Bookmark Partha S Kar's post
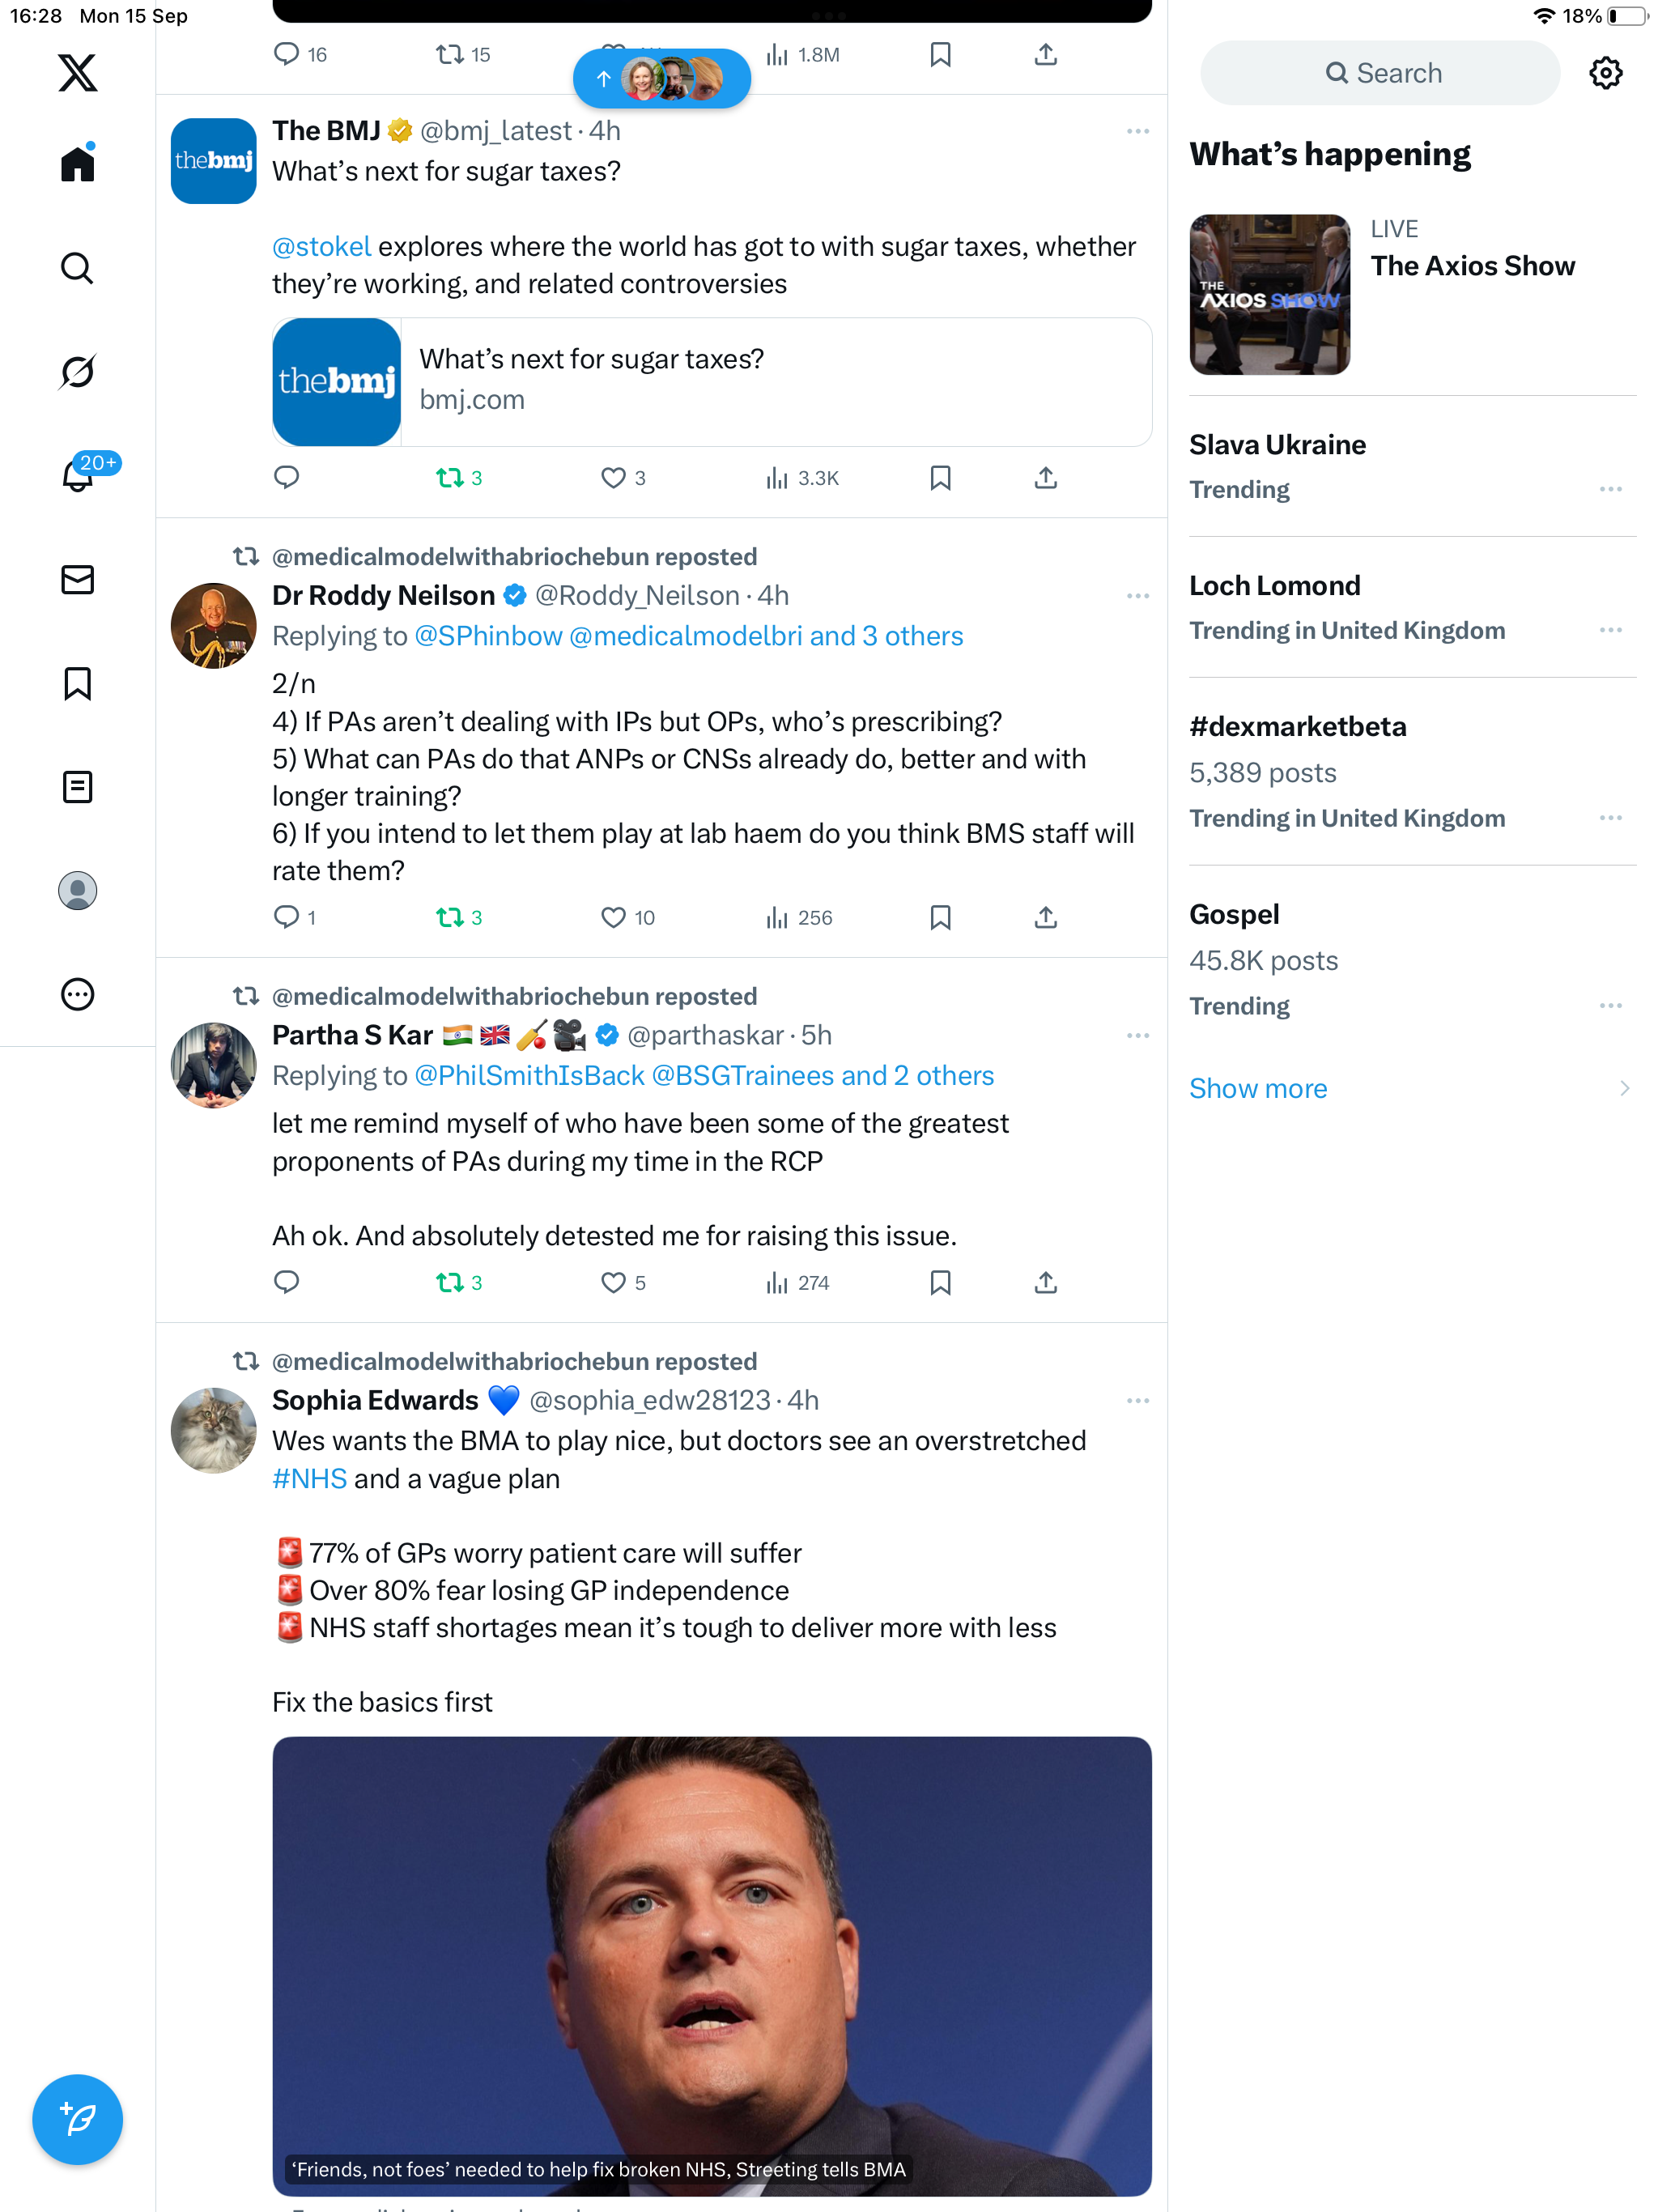Screen dimensions: 1658x2212 940,1282
